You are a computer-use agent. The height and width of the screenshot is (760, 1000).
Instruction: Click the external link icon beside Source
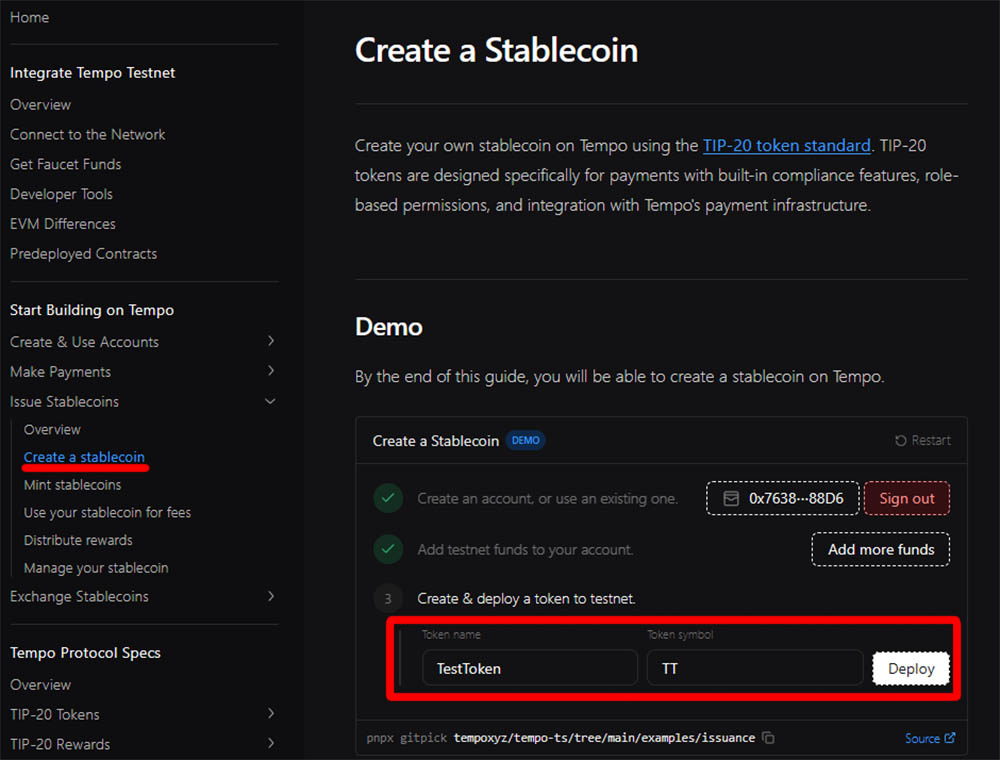coord(950,738)
